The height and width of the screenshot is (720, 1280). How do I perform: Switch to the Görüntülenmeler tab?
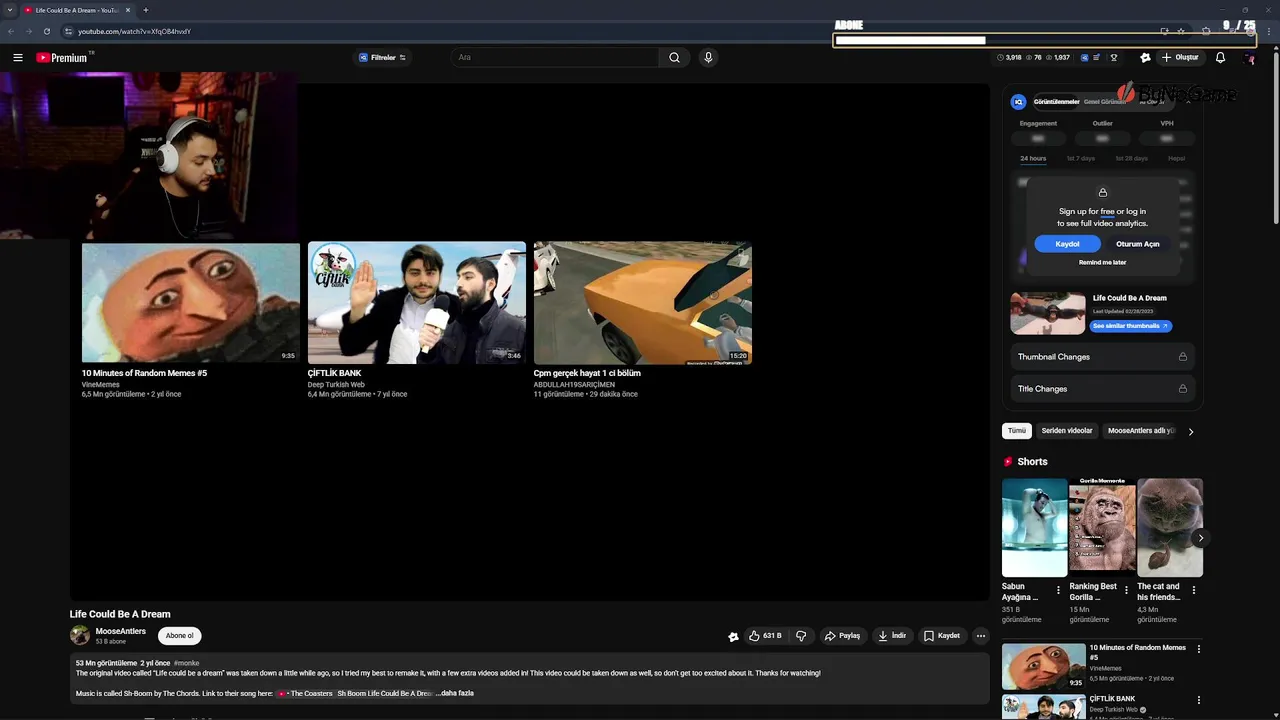[x=1056, y=102]
